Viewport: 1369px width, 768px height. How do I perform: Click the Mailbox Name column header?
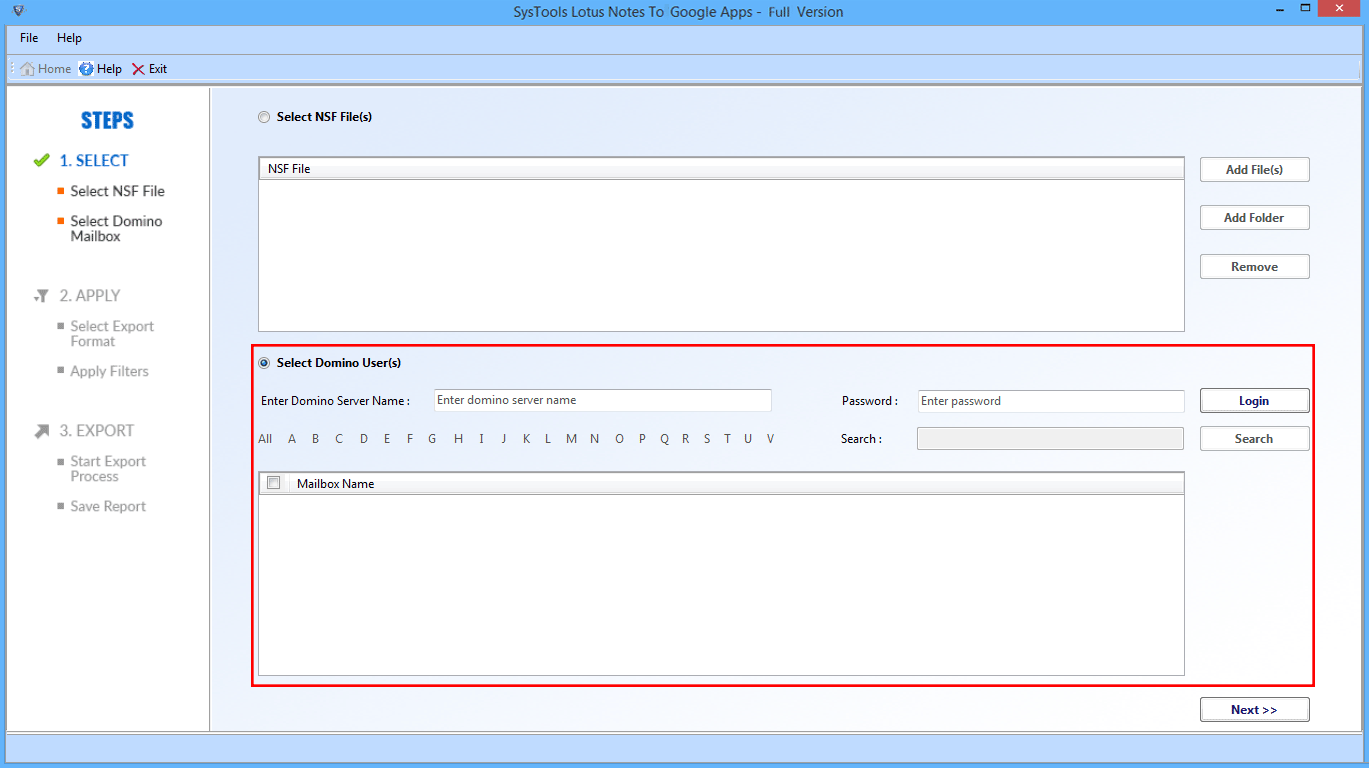coord(738,483)
